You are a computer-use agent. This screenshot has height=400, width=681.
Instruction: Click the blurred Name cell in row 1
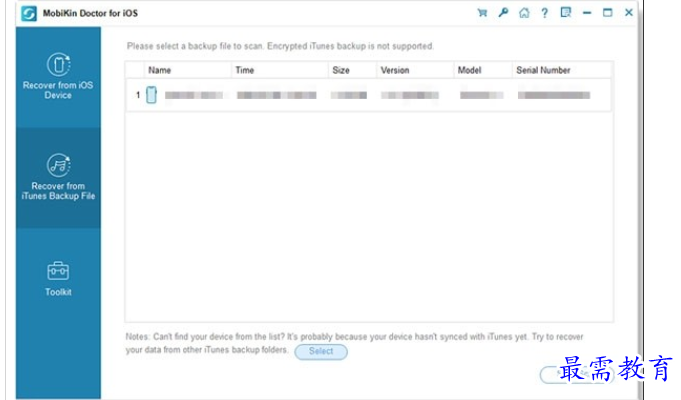click(x=194, y=95)
